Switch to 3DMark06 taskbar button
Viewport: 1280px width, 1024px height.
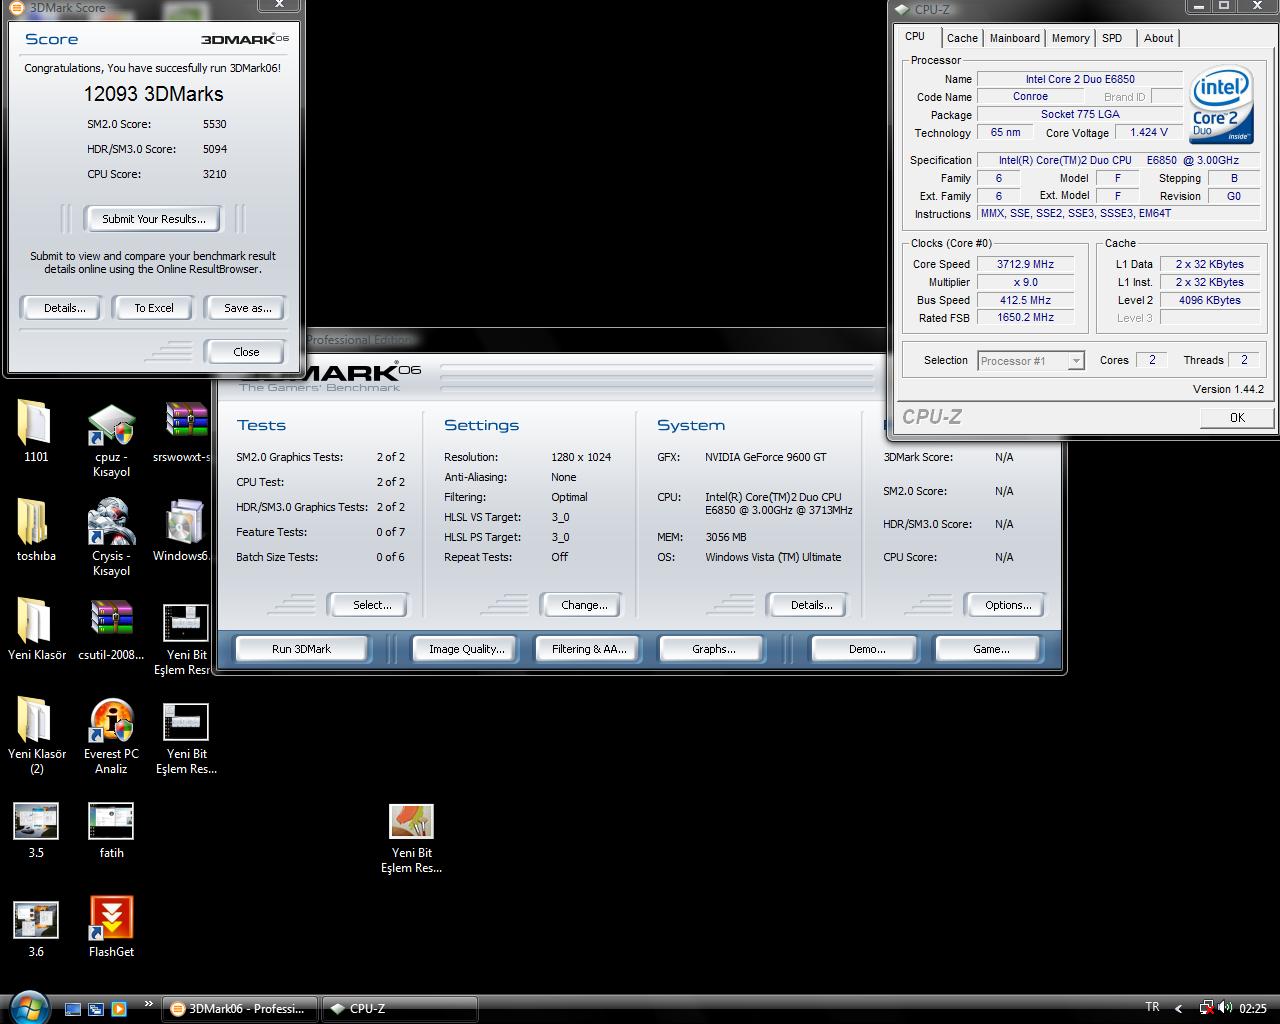tap(240, 1009)
